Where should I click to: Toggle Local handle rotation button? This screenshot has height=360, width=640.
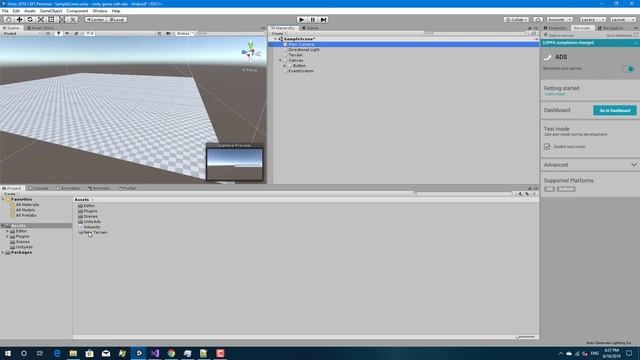[117, 19]
